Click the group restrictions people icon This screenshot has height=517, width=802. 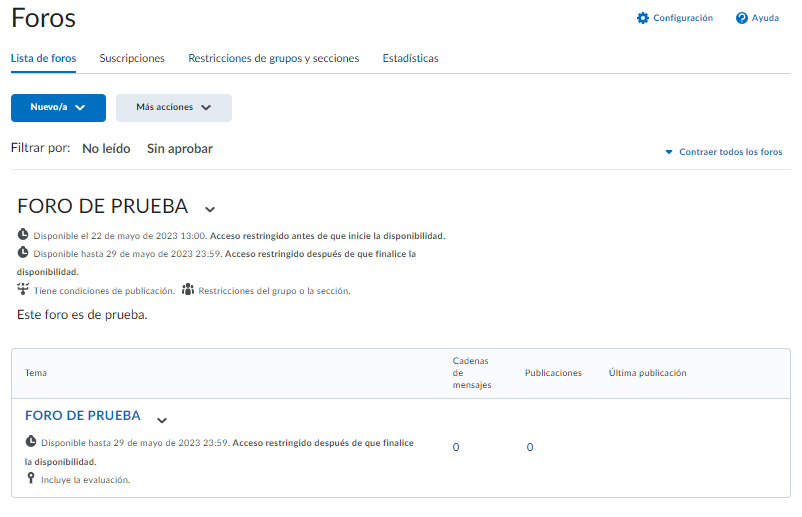(x=187, y=290)
